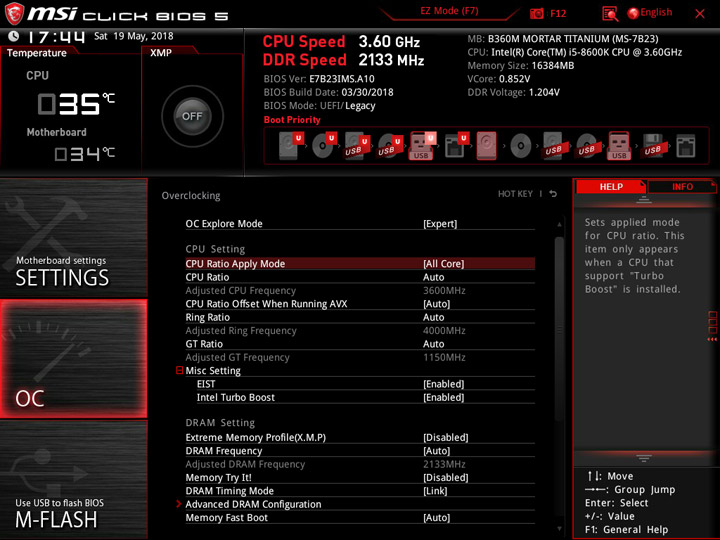Screen dimensions: 720x540
Task: Select highlighted UEFI USB key boot icon
Action: [x=422, y=146]
